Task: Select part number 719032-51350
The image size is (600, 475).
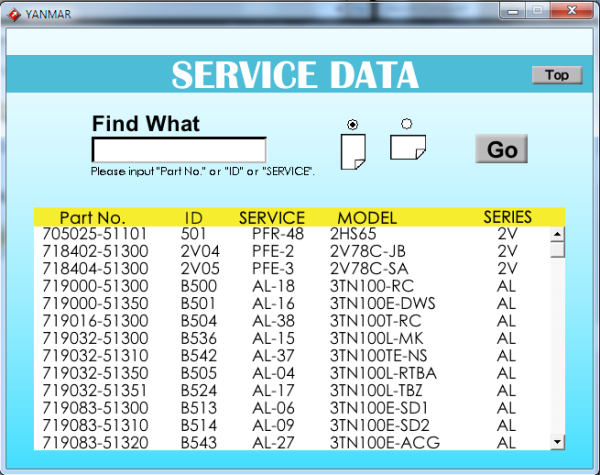Action: (95, 373)
